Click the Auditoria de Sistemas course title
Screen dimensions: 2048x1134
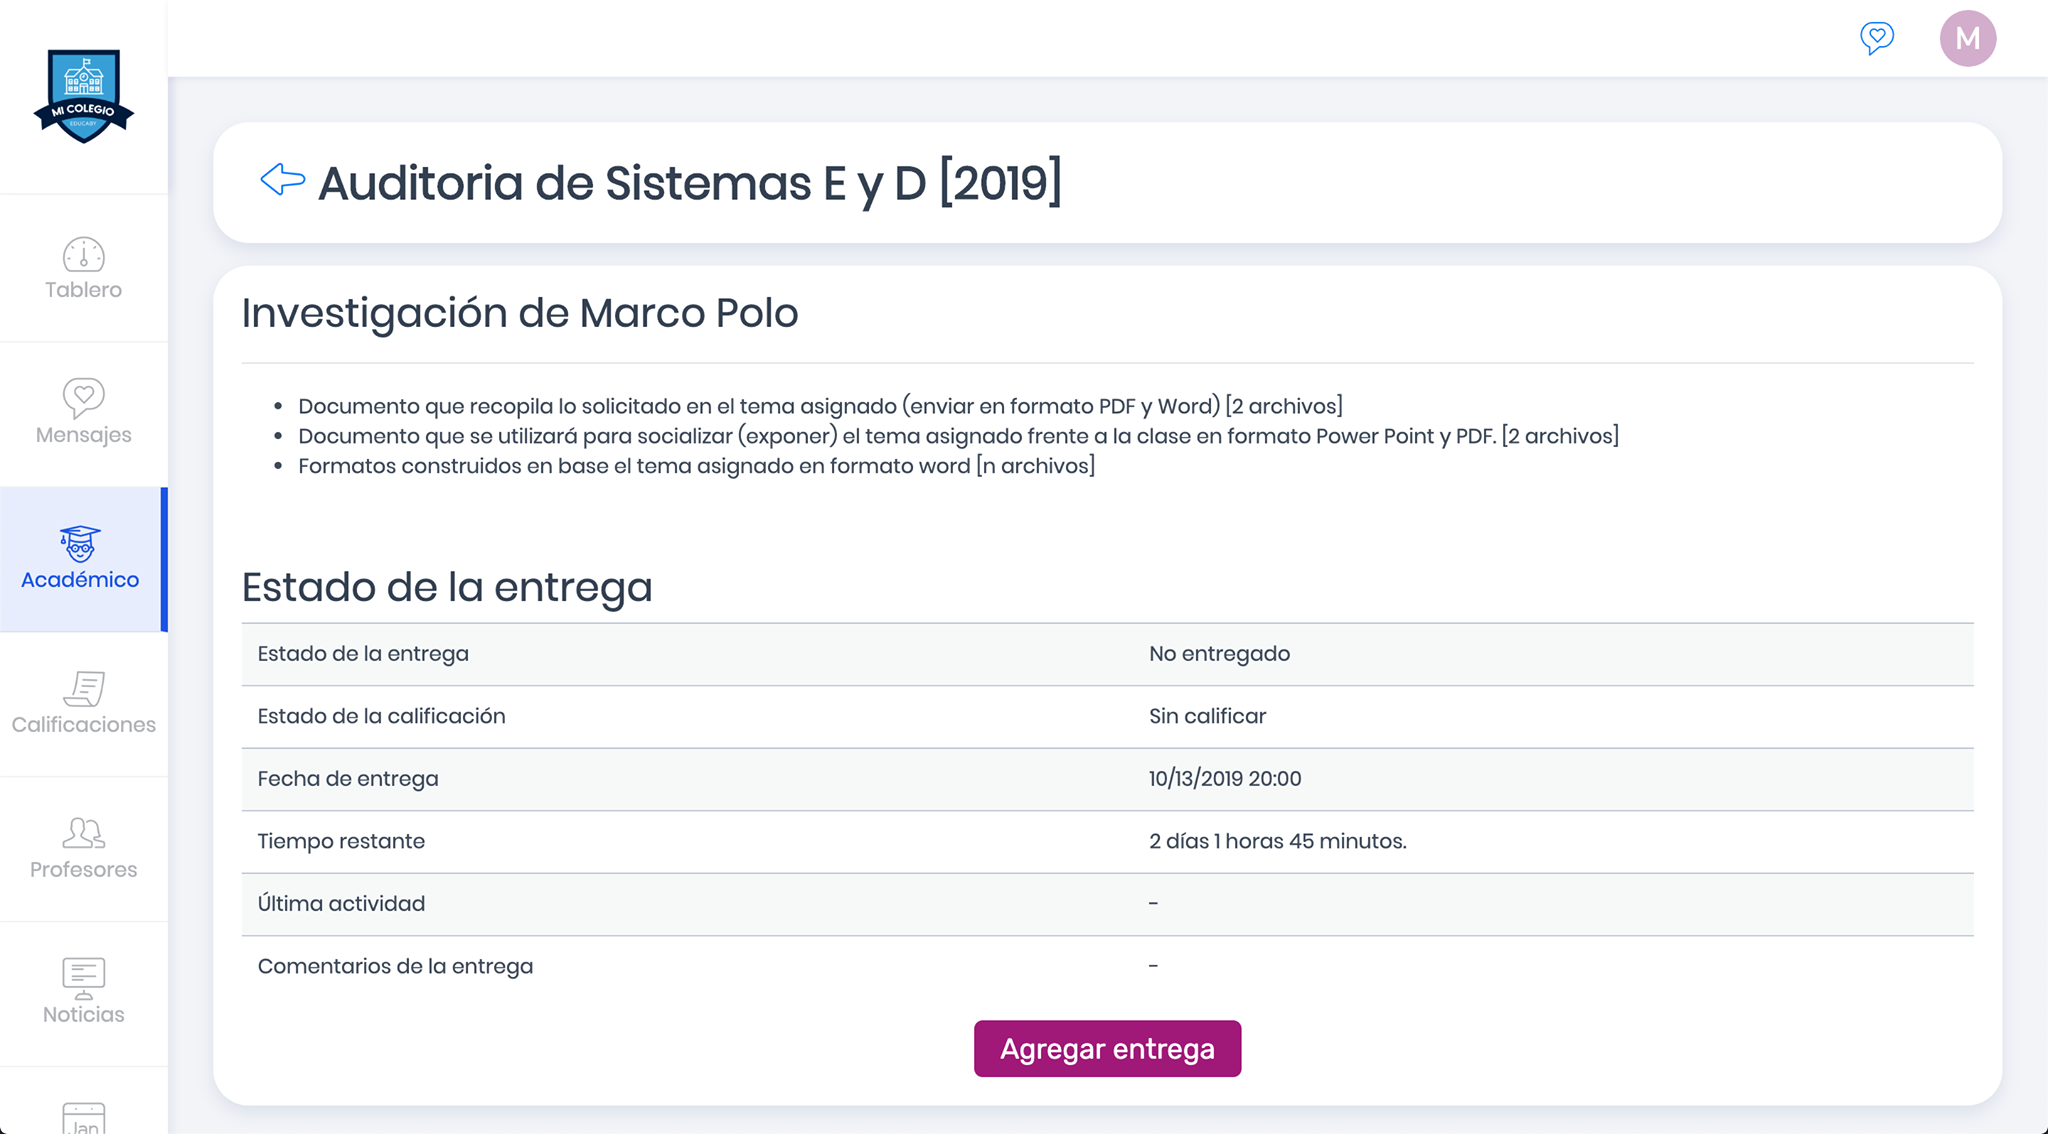(690, 183)
